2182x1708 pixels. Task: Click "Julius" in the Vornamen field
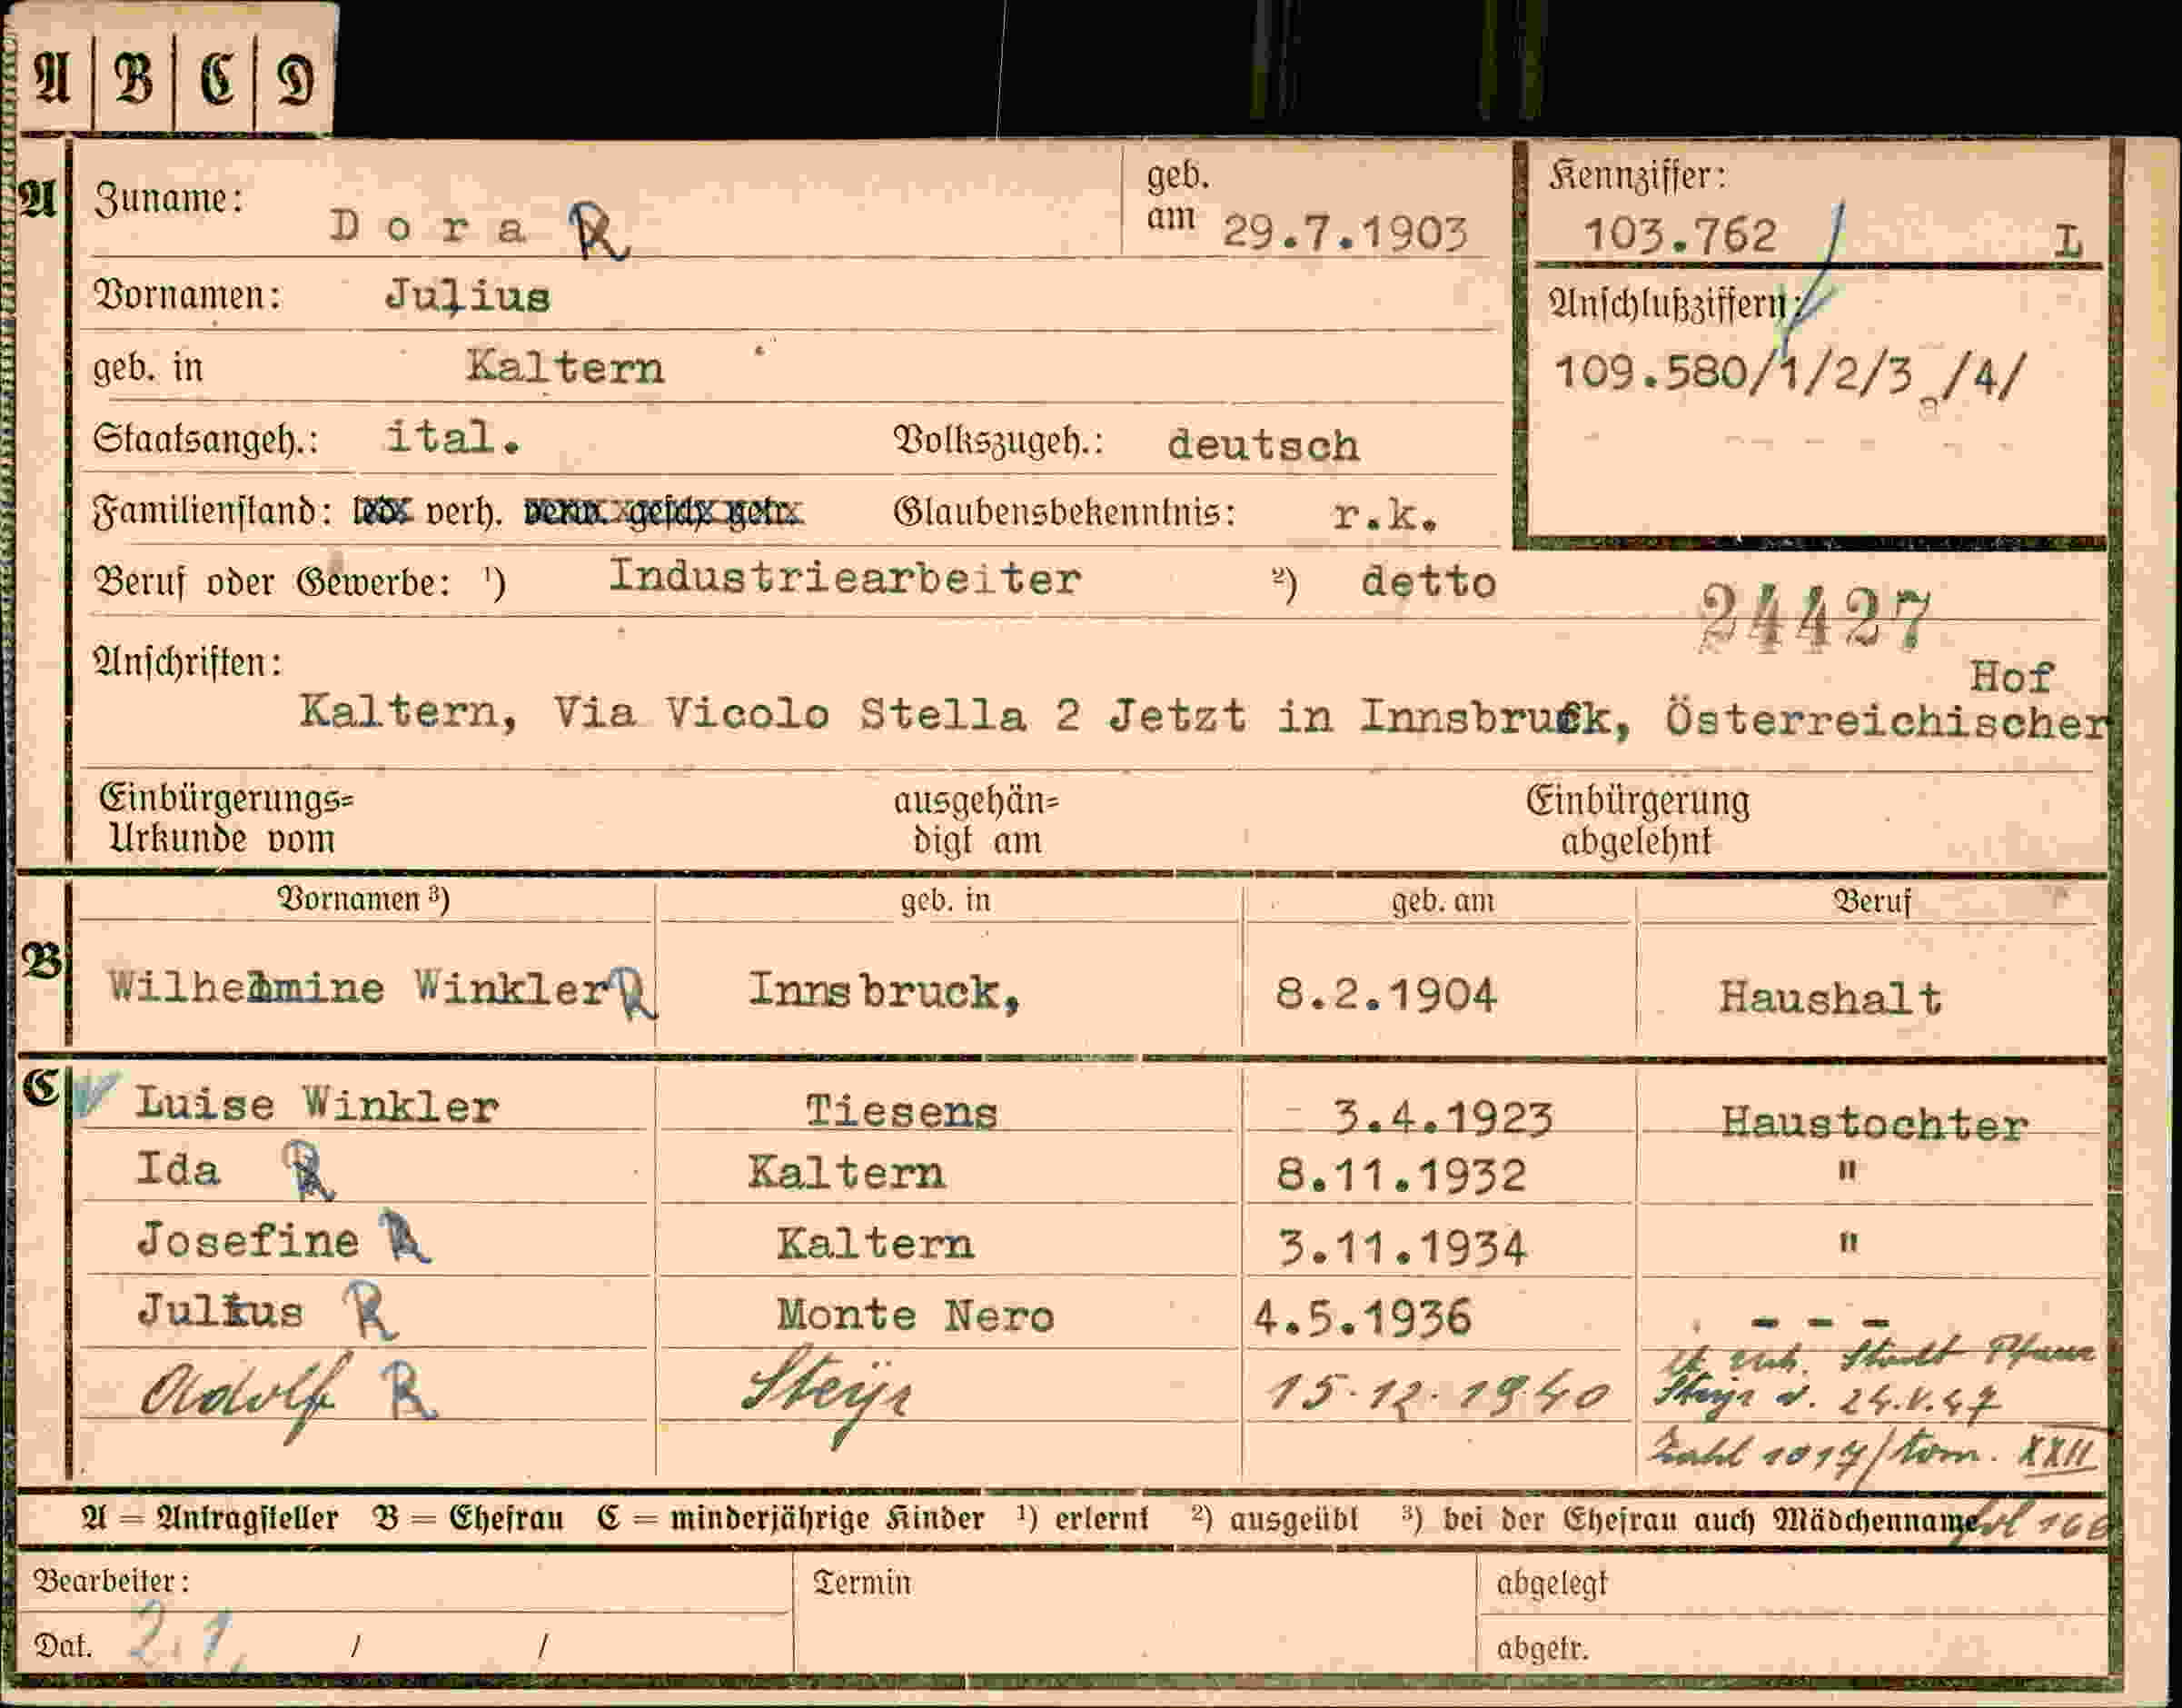468,296
